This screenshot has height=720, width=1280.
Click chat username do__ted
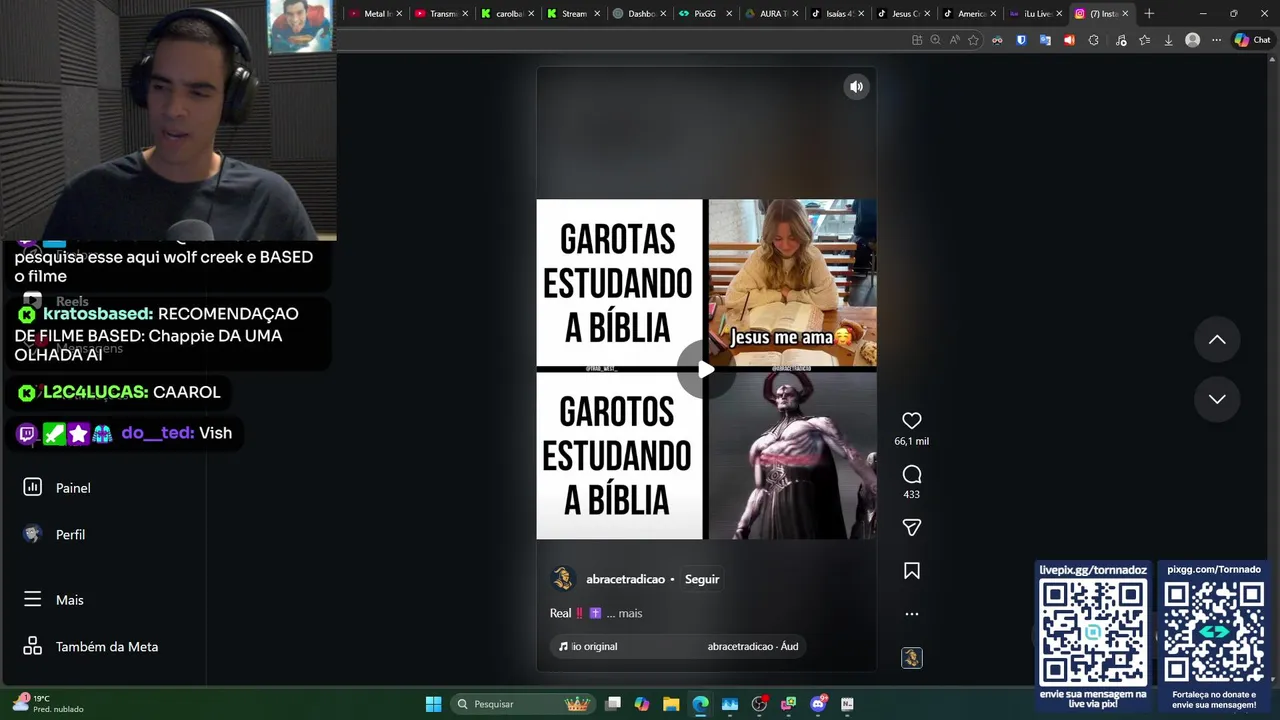point(157,433)
